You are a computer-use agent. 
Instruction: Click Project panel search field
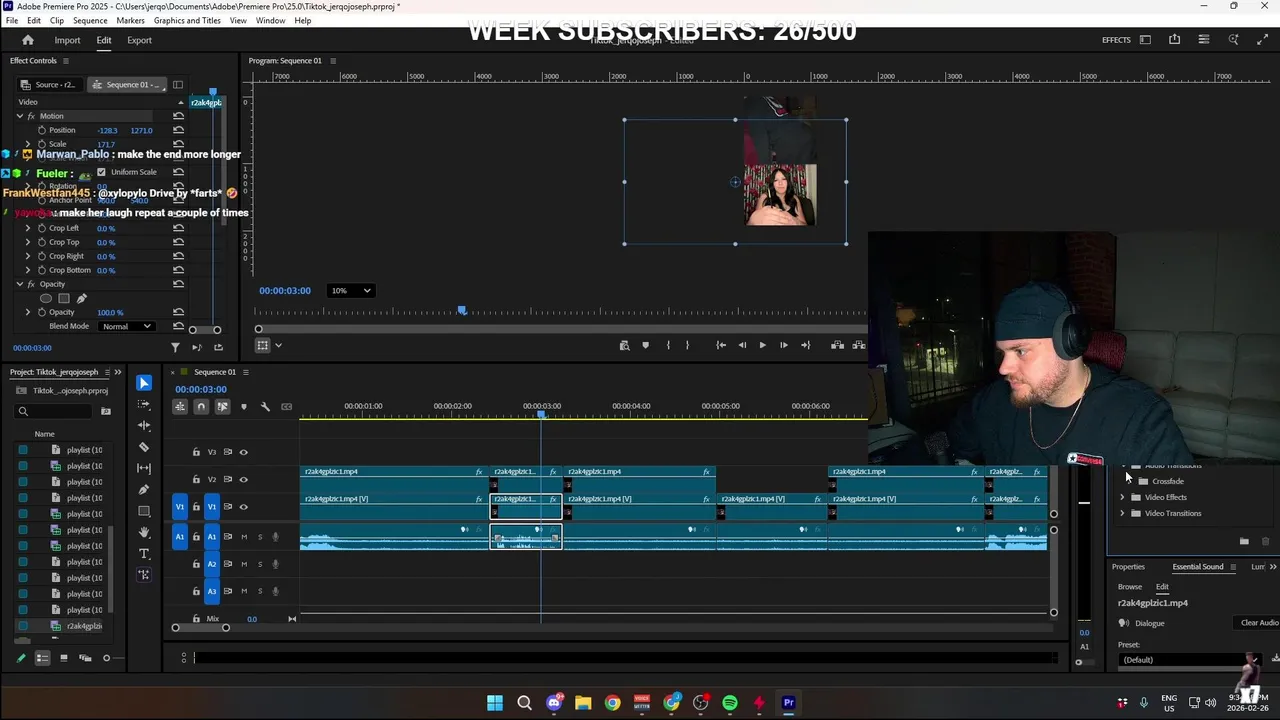point(55,411)
